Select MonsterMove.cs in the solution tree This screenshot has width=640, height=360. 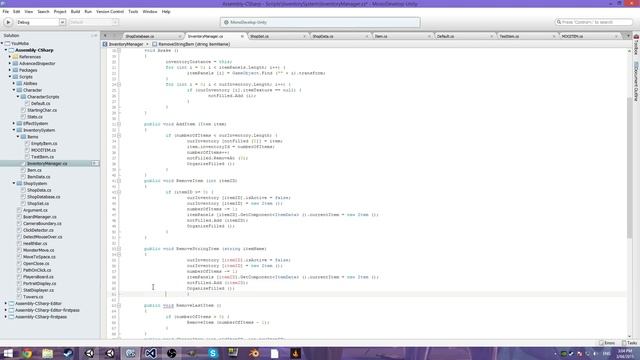(39, 250)
